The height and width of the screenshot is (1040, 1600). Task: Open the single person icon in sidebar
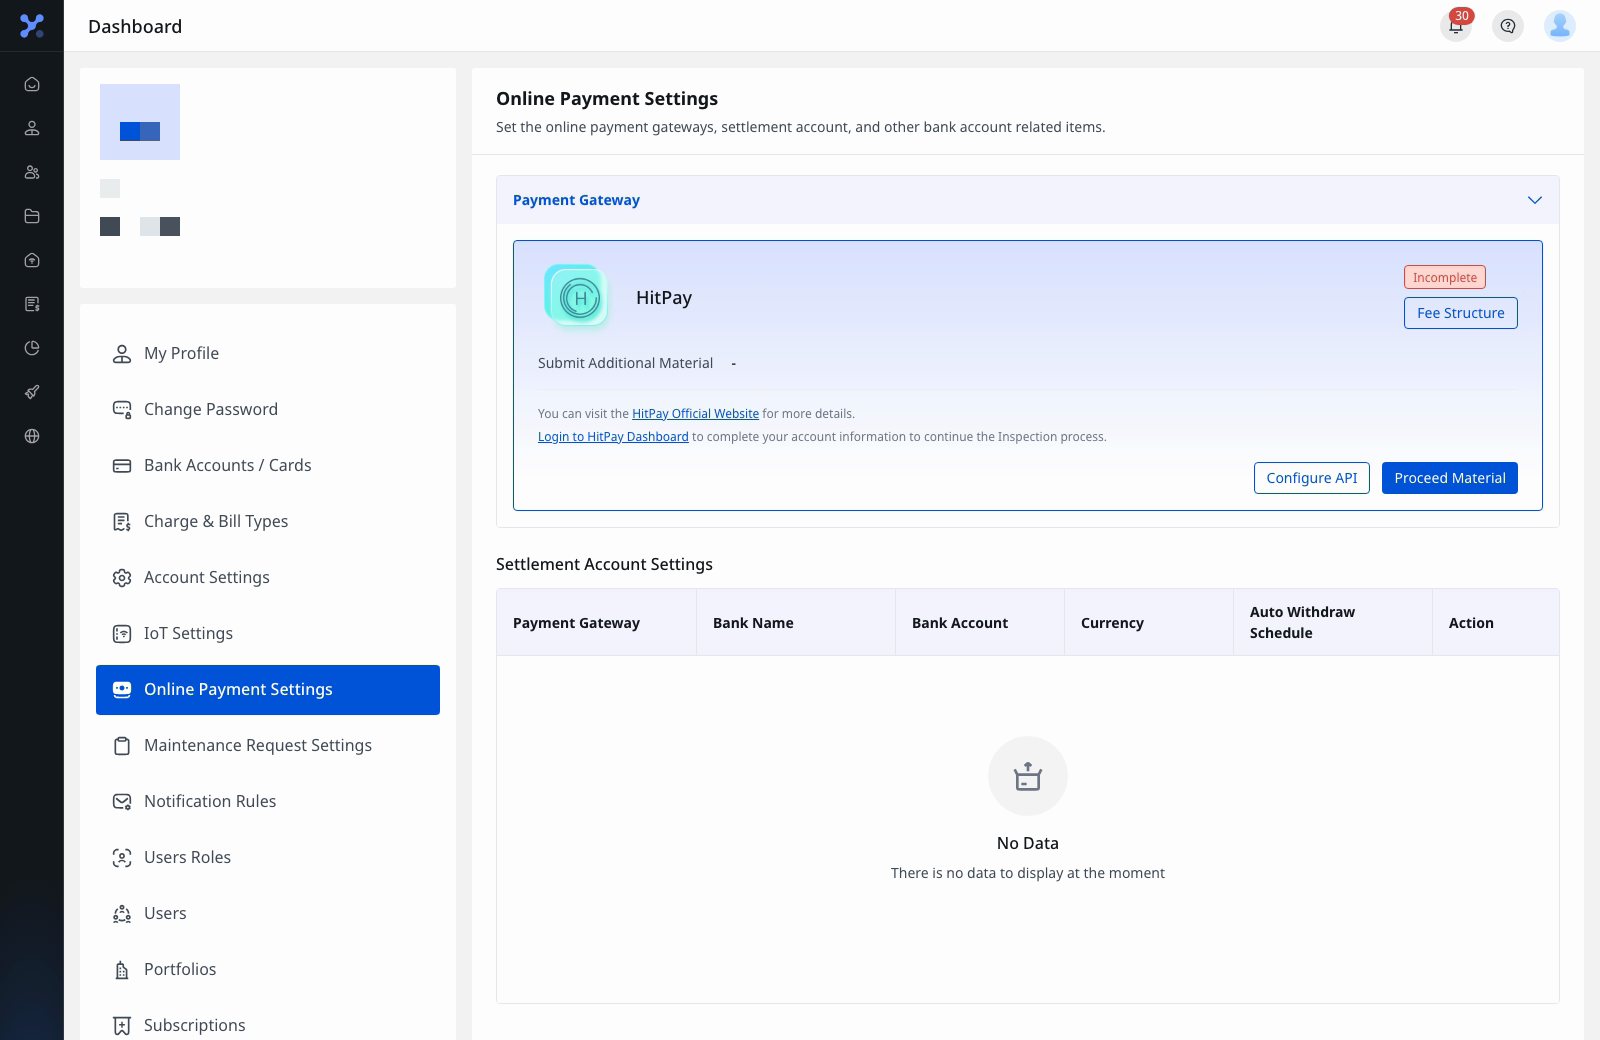[32, 128]
